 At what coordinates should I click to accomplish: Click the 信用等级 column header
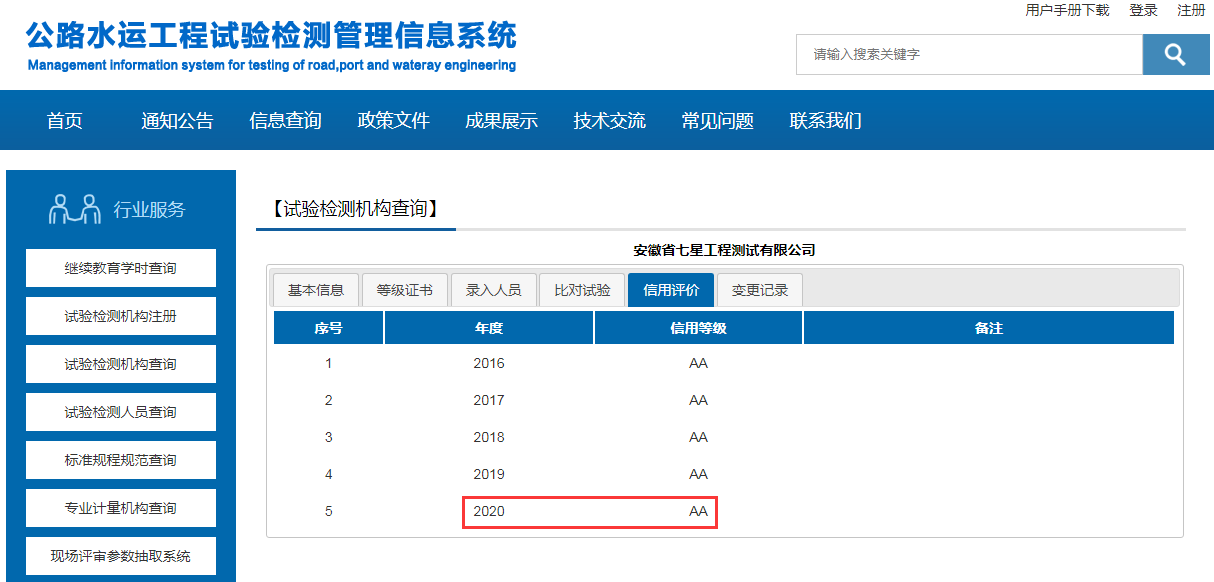[x=698, y=328]
